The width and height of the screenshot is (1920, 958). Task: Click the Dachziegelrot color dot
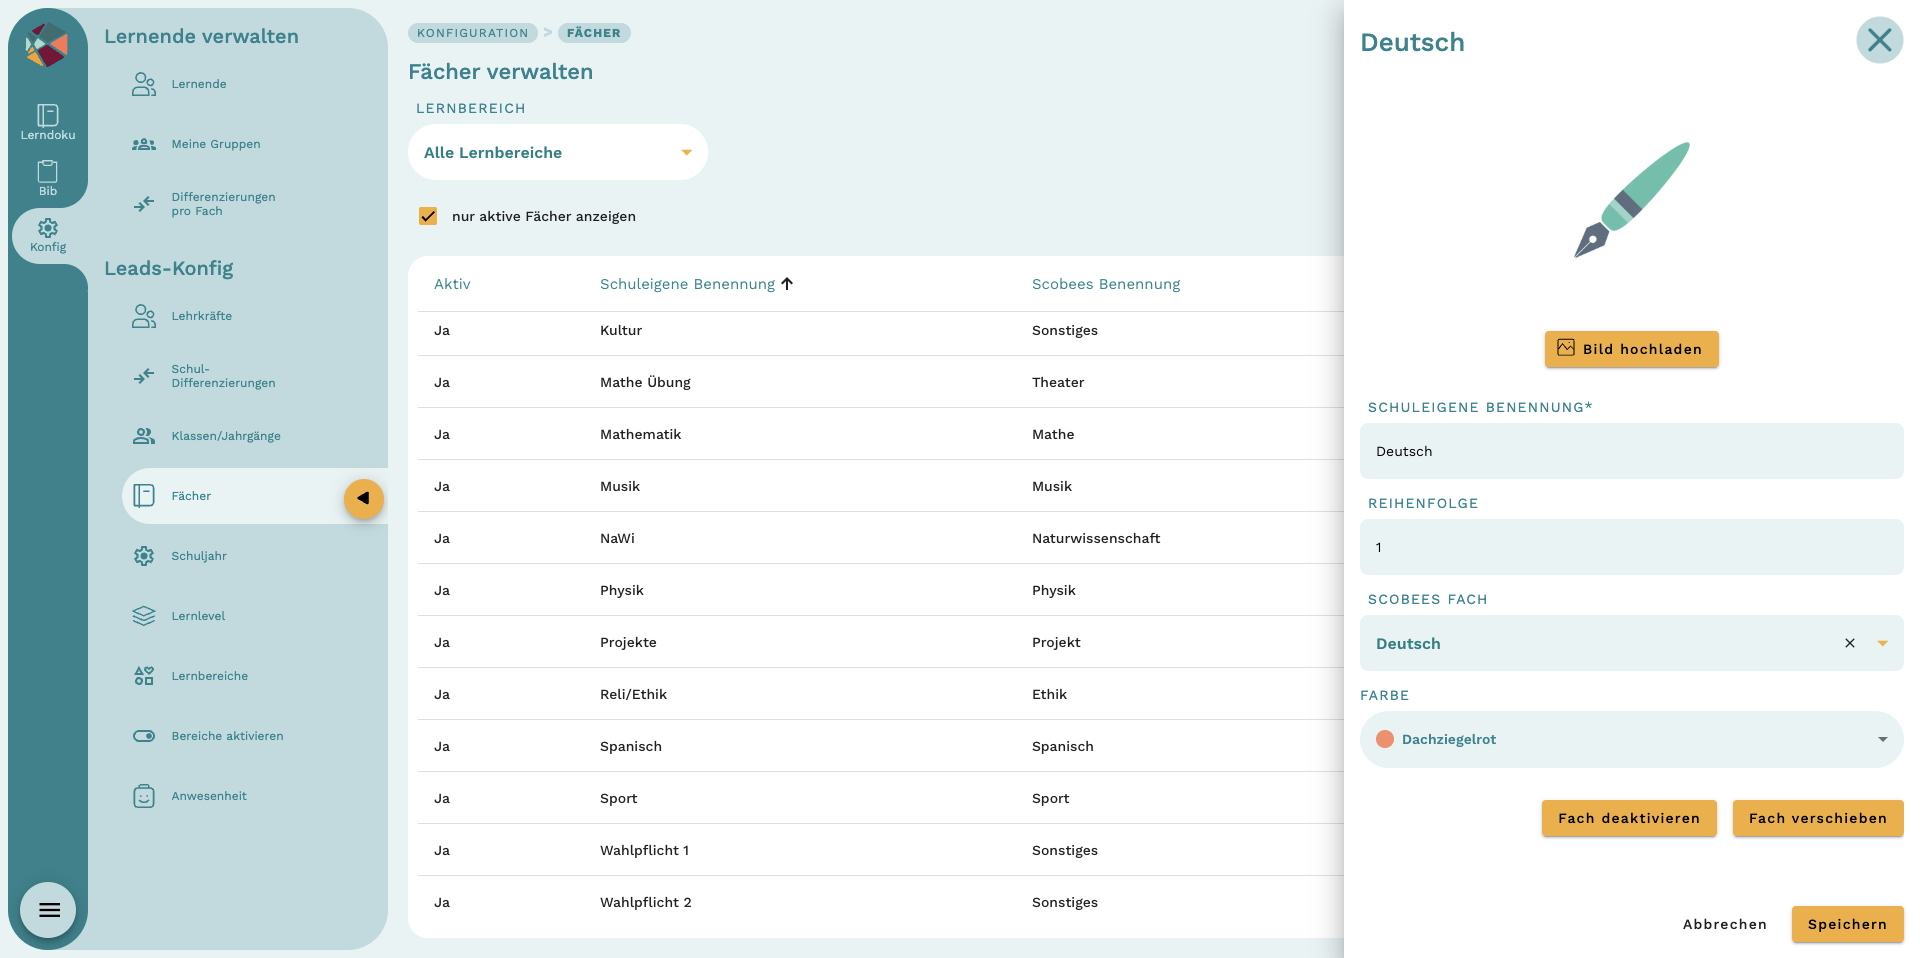click(1385, 740)
